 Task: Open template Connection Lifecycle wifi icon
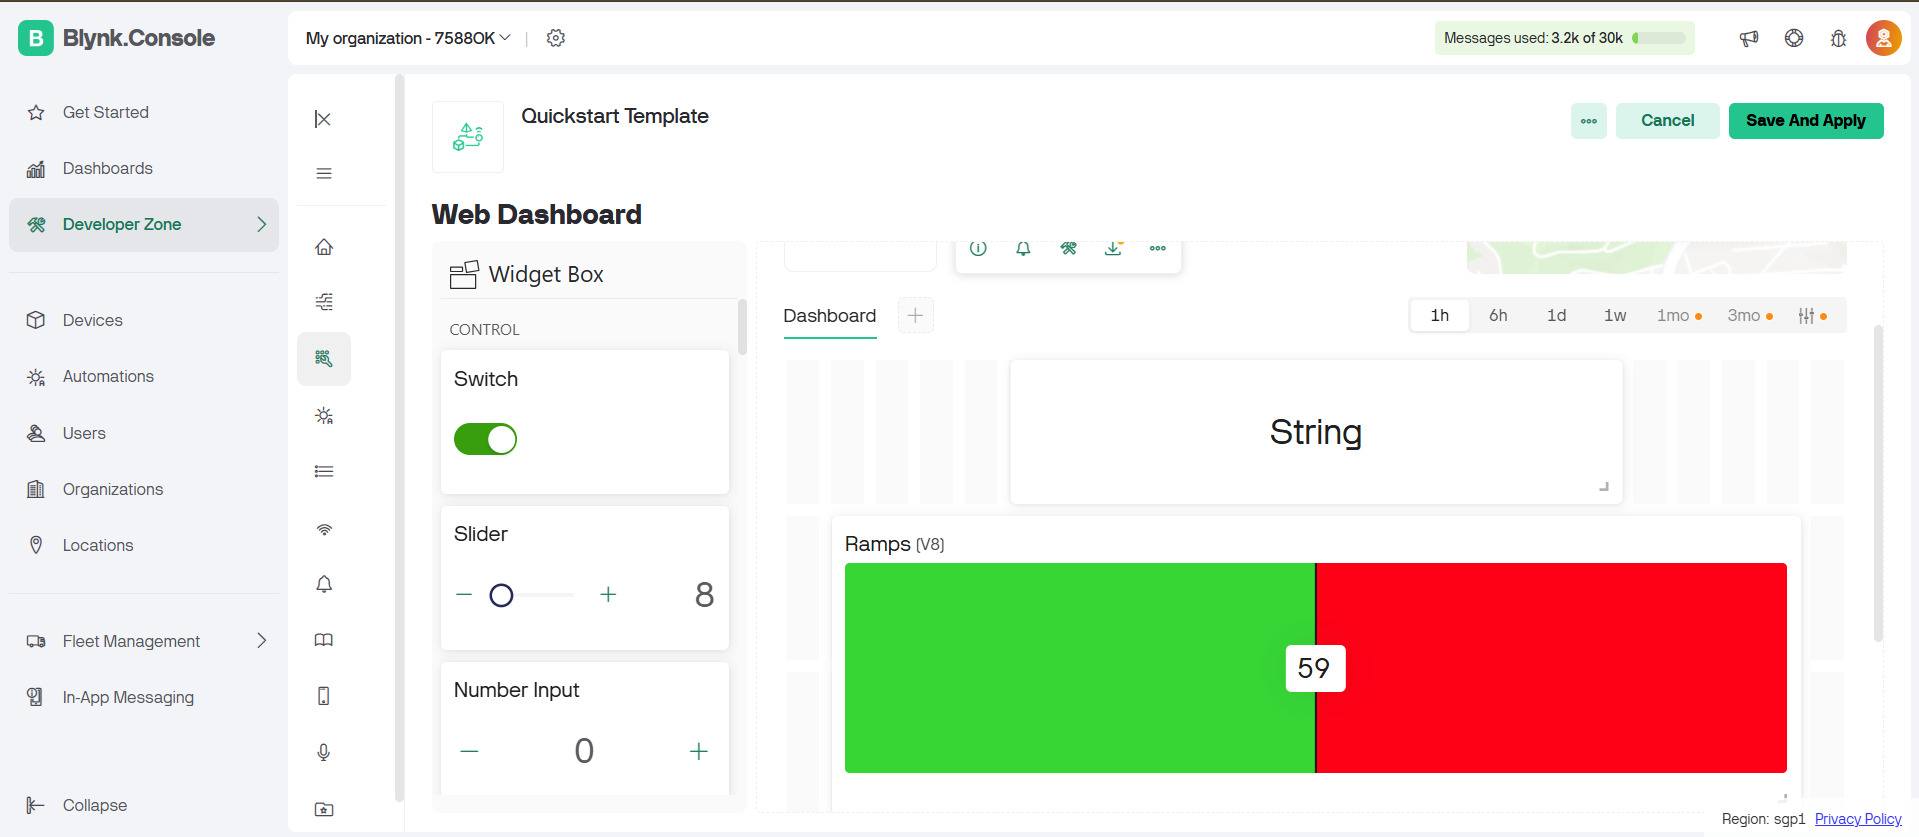324,529
